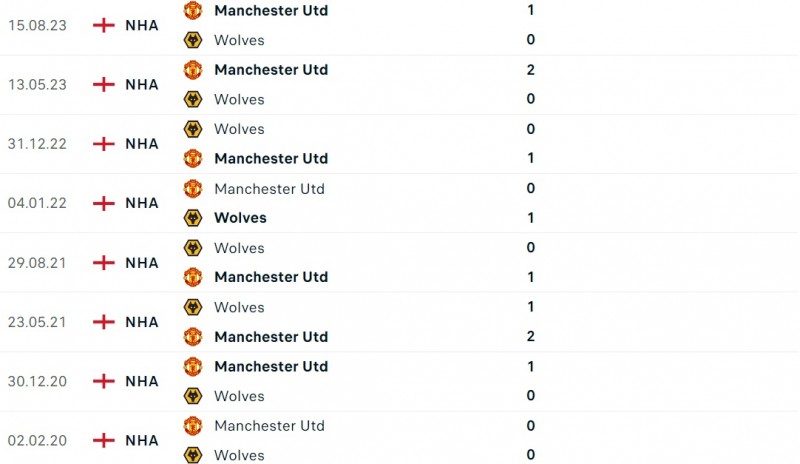Viewport: 800px width, 464px height.
Task: Select the NHA league label for 29.08.21
Action: pos(142,263)
